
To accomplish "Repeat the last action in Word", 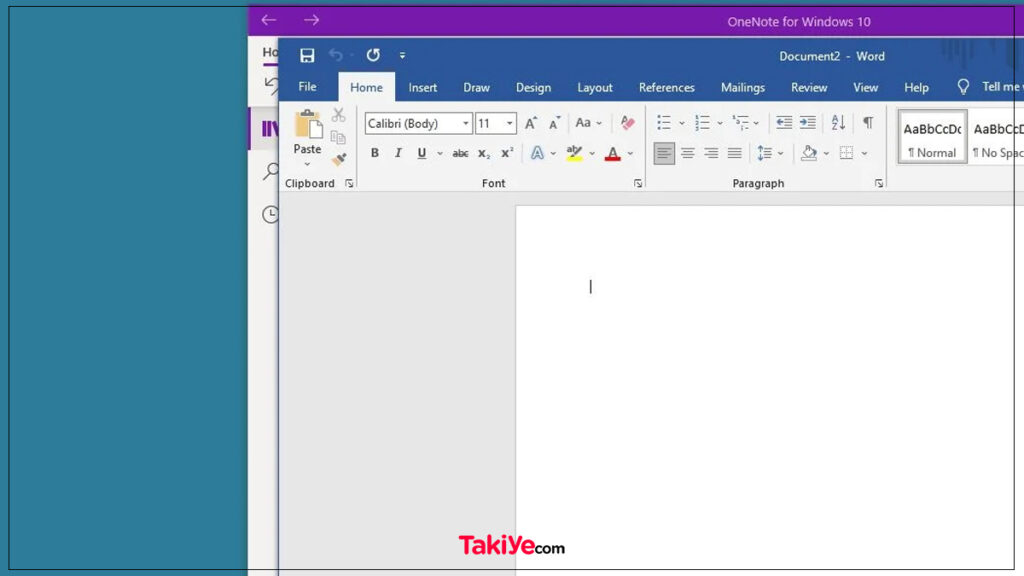I will [x=373, y=56].
